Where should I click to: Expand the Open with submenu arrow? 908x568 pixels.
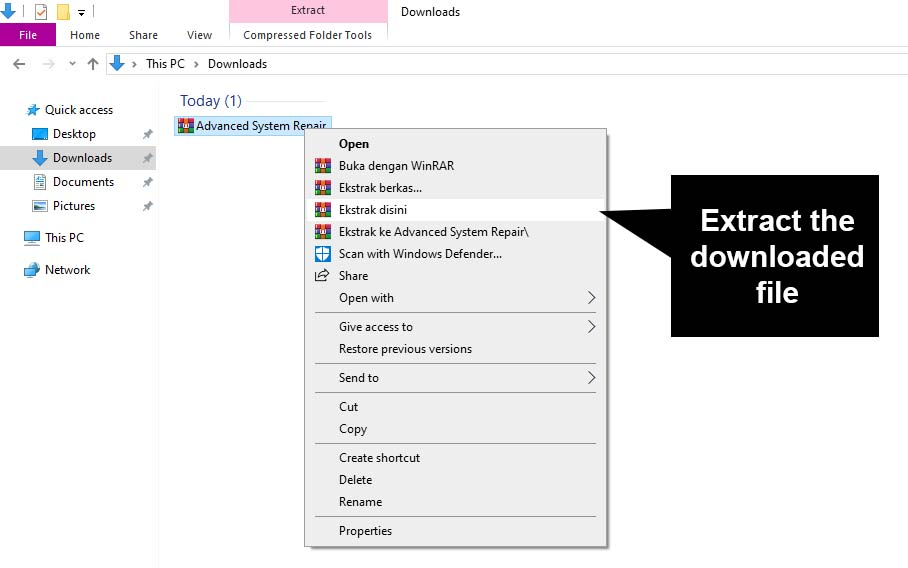coord(591,298)
